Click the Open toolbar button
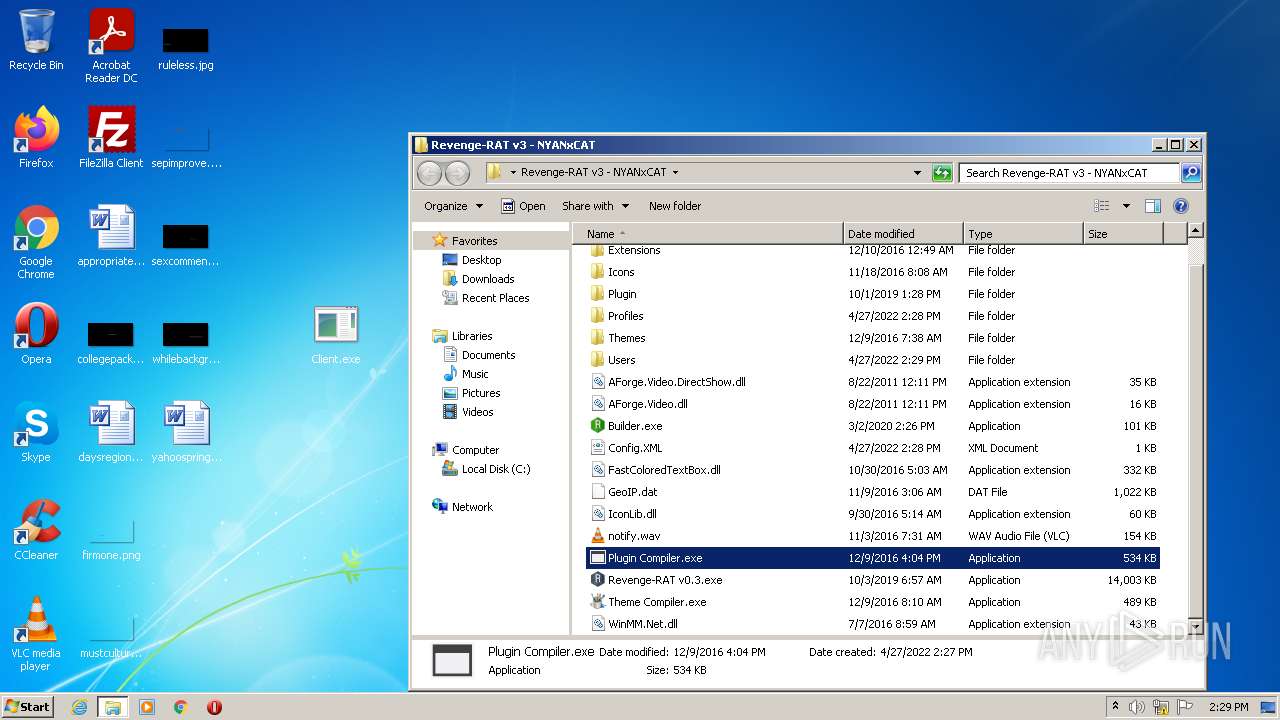The height and width of the screenshot is (720, 1280). pos(523,206)
